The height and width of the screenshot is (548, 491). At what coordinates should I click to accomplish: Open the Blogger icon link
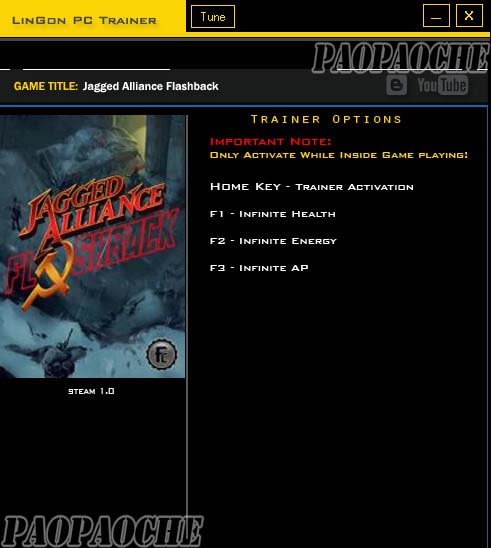click(x=397, y=85)
